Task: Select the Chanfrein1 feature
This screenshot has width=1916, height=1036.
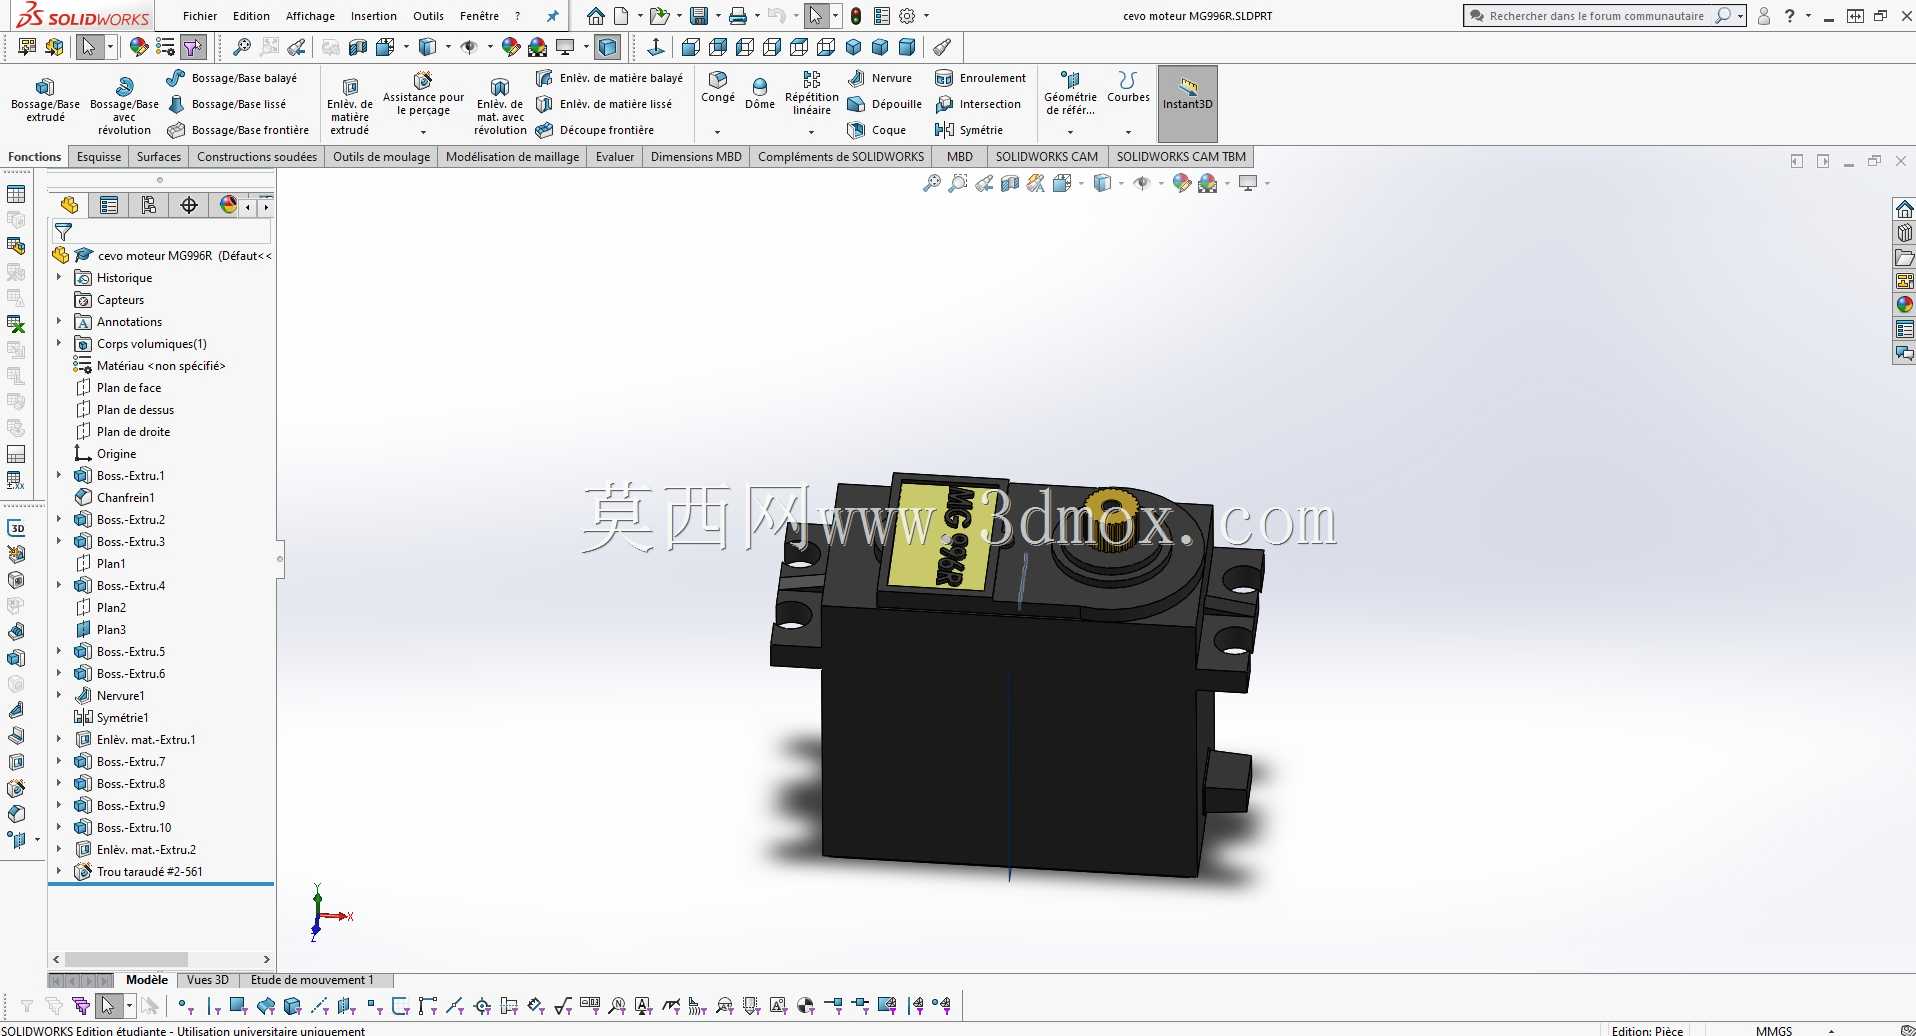Action: (x=126, y=498)
